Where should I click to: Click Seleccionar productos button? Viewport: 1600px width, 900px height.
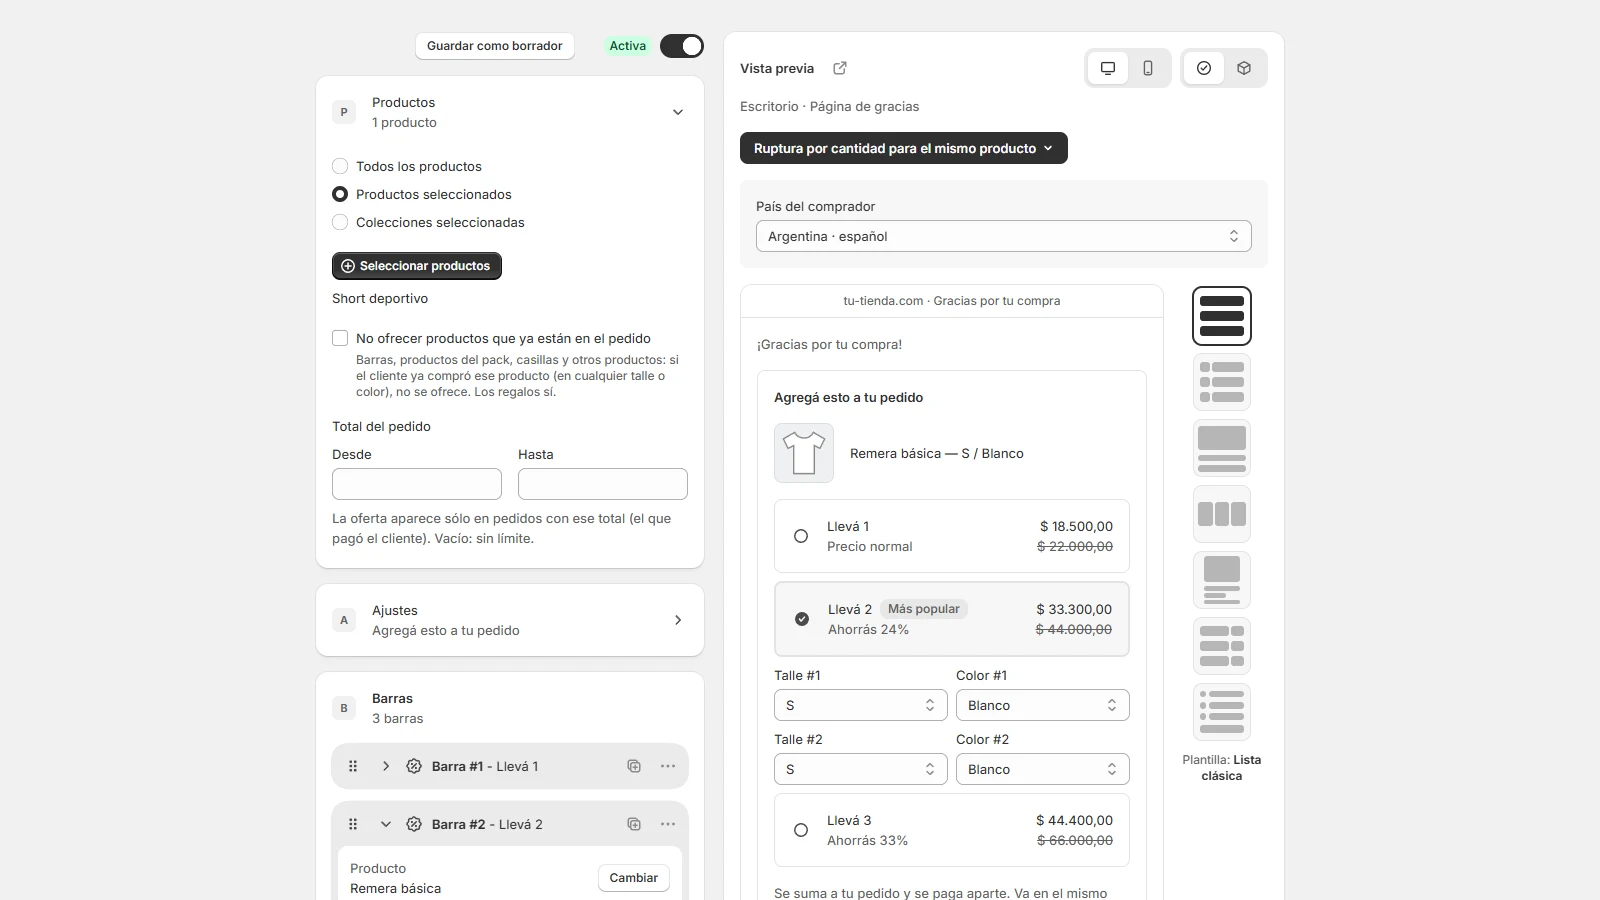417,266
